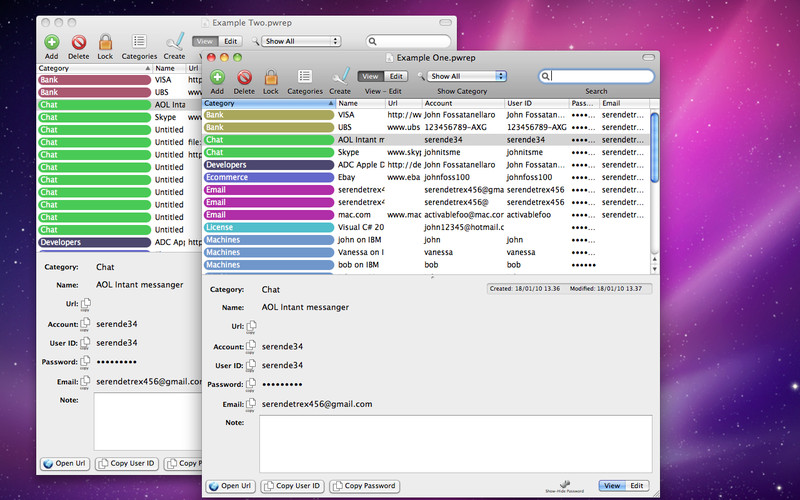This screenshot has height=500, width=800.
Task: Copy User ID icon in Example Two detail pane
Action: pos(85,343)
